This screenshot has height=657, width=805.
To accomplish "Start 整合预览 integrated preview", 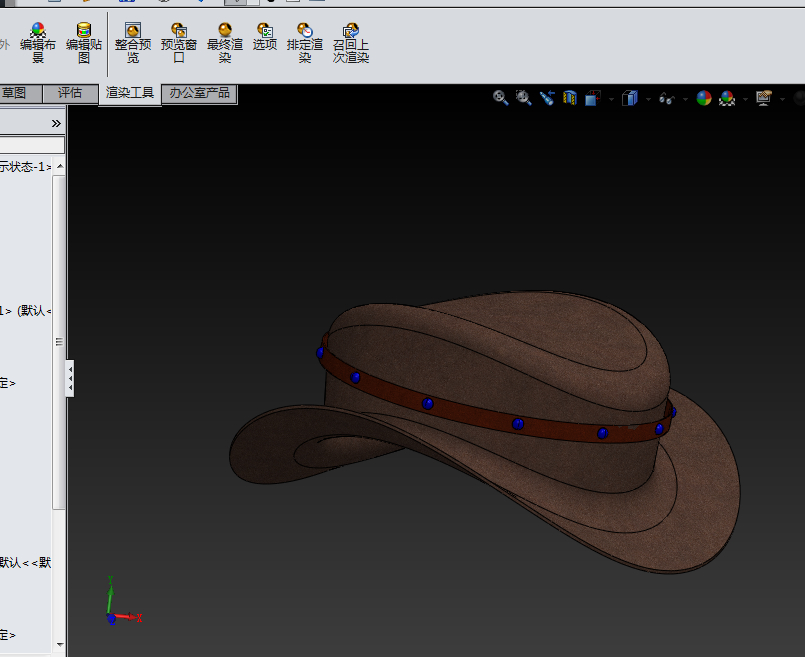I will tap(132, 31).
